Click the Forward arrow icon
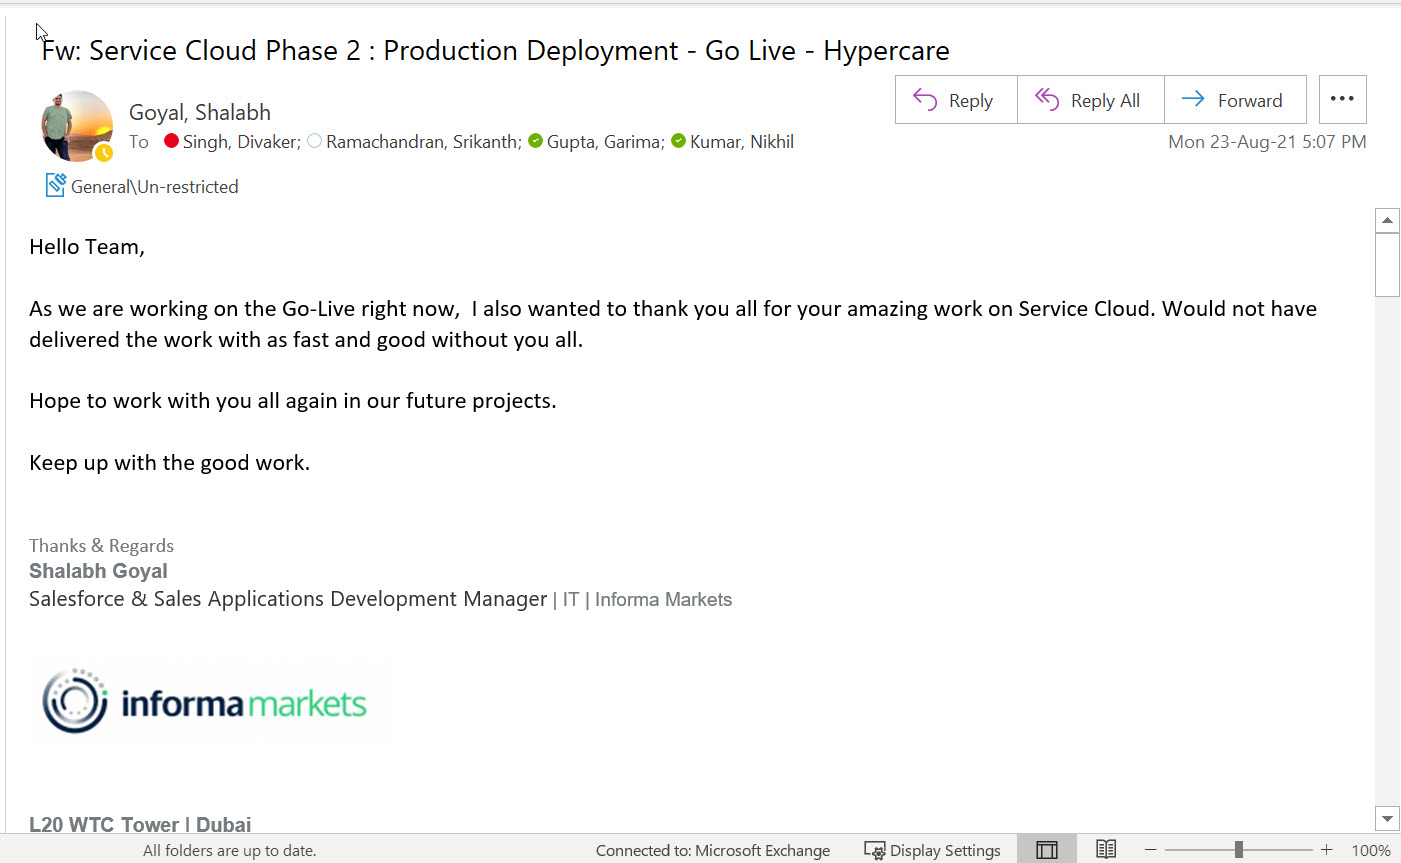Viewport: 1401px width, 863px height. coord(1193,99)
